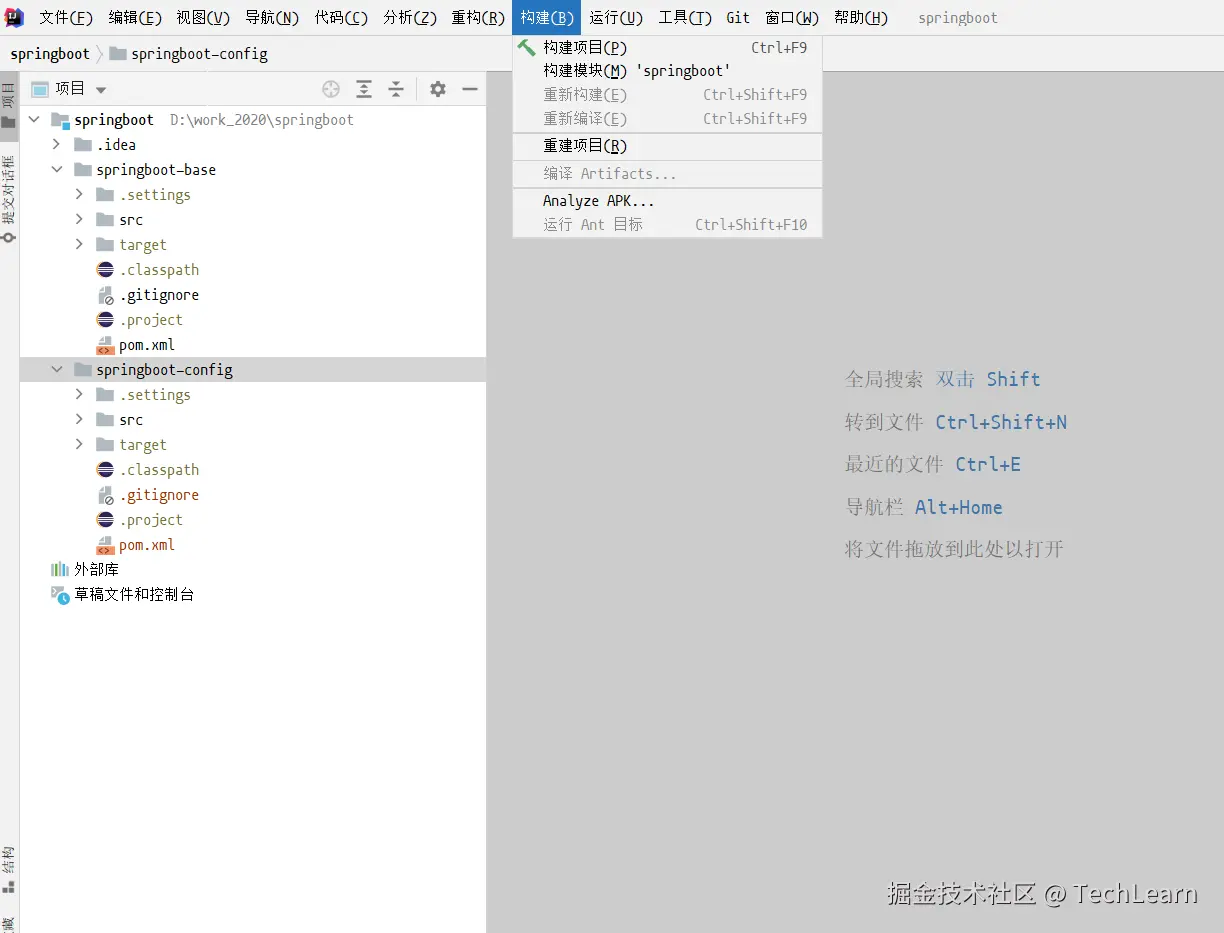Collapse the springboot-base module

(x=57, y=170)
